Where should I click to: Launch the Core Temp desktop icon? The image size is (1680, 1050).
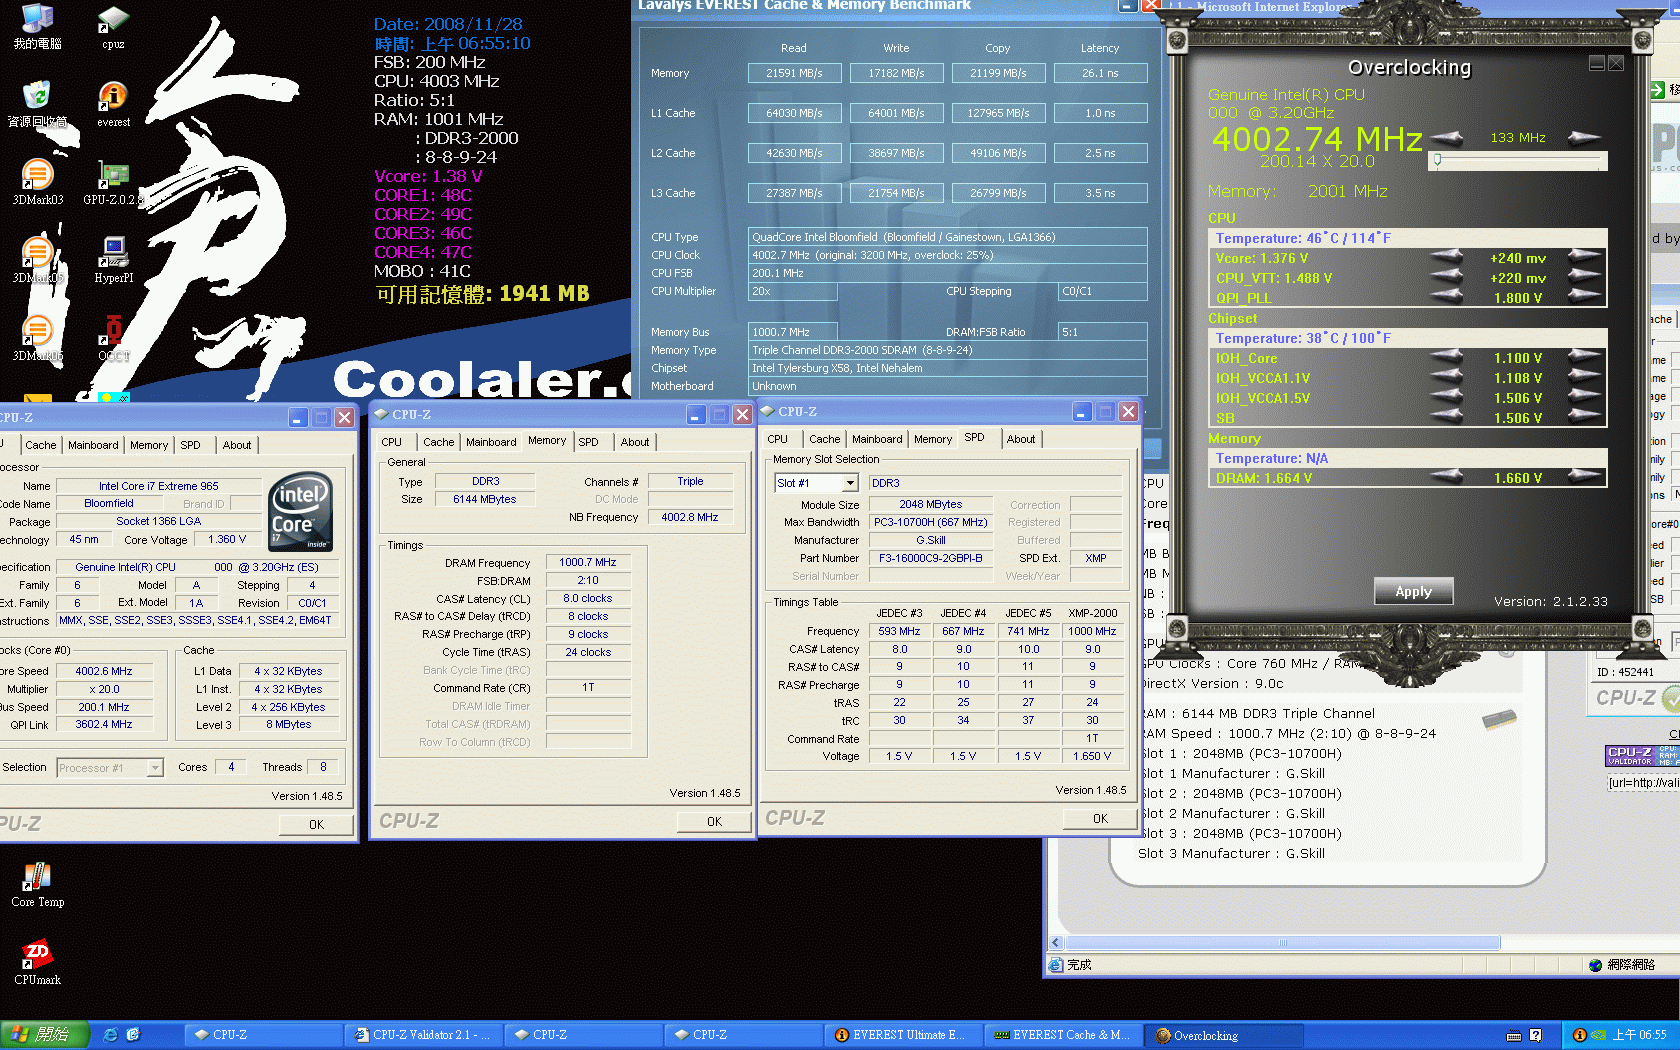[37, 884]
